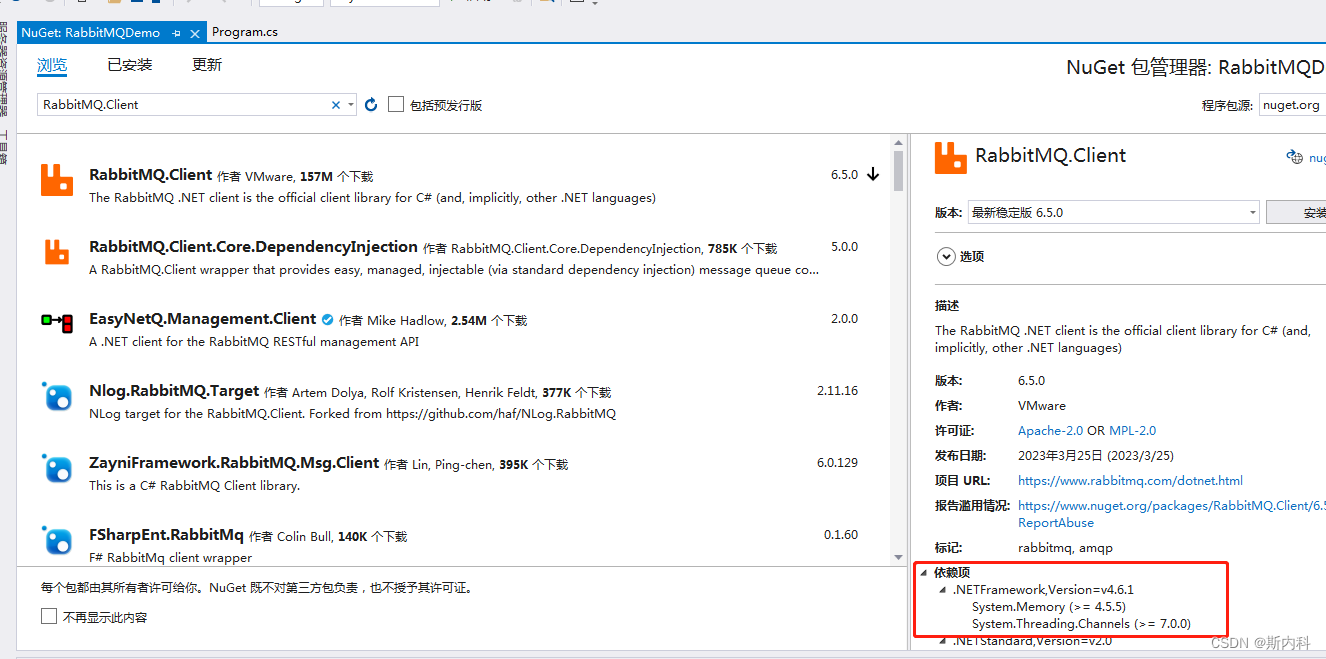Select the ZayniFramework.RabbitMQ.Msg.Client package title
This screenshot has height=659, width=1326.
pos(234,463)
